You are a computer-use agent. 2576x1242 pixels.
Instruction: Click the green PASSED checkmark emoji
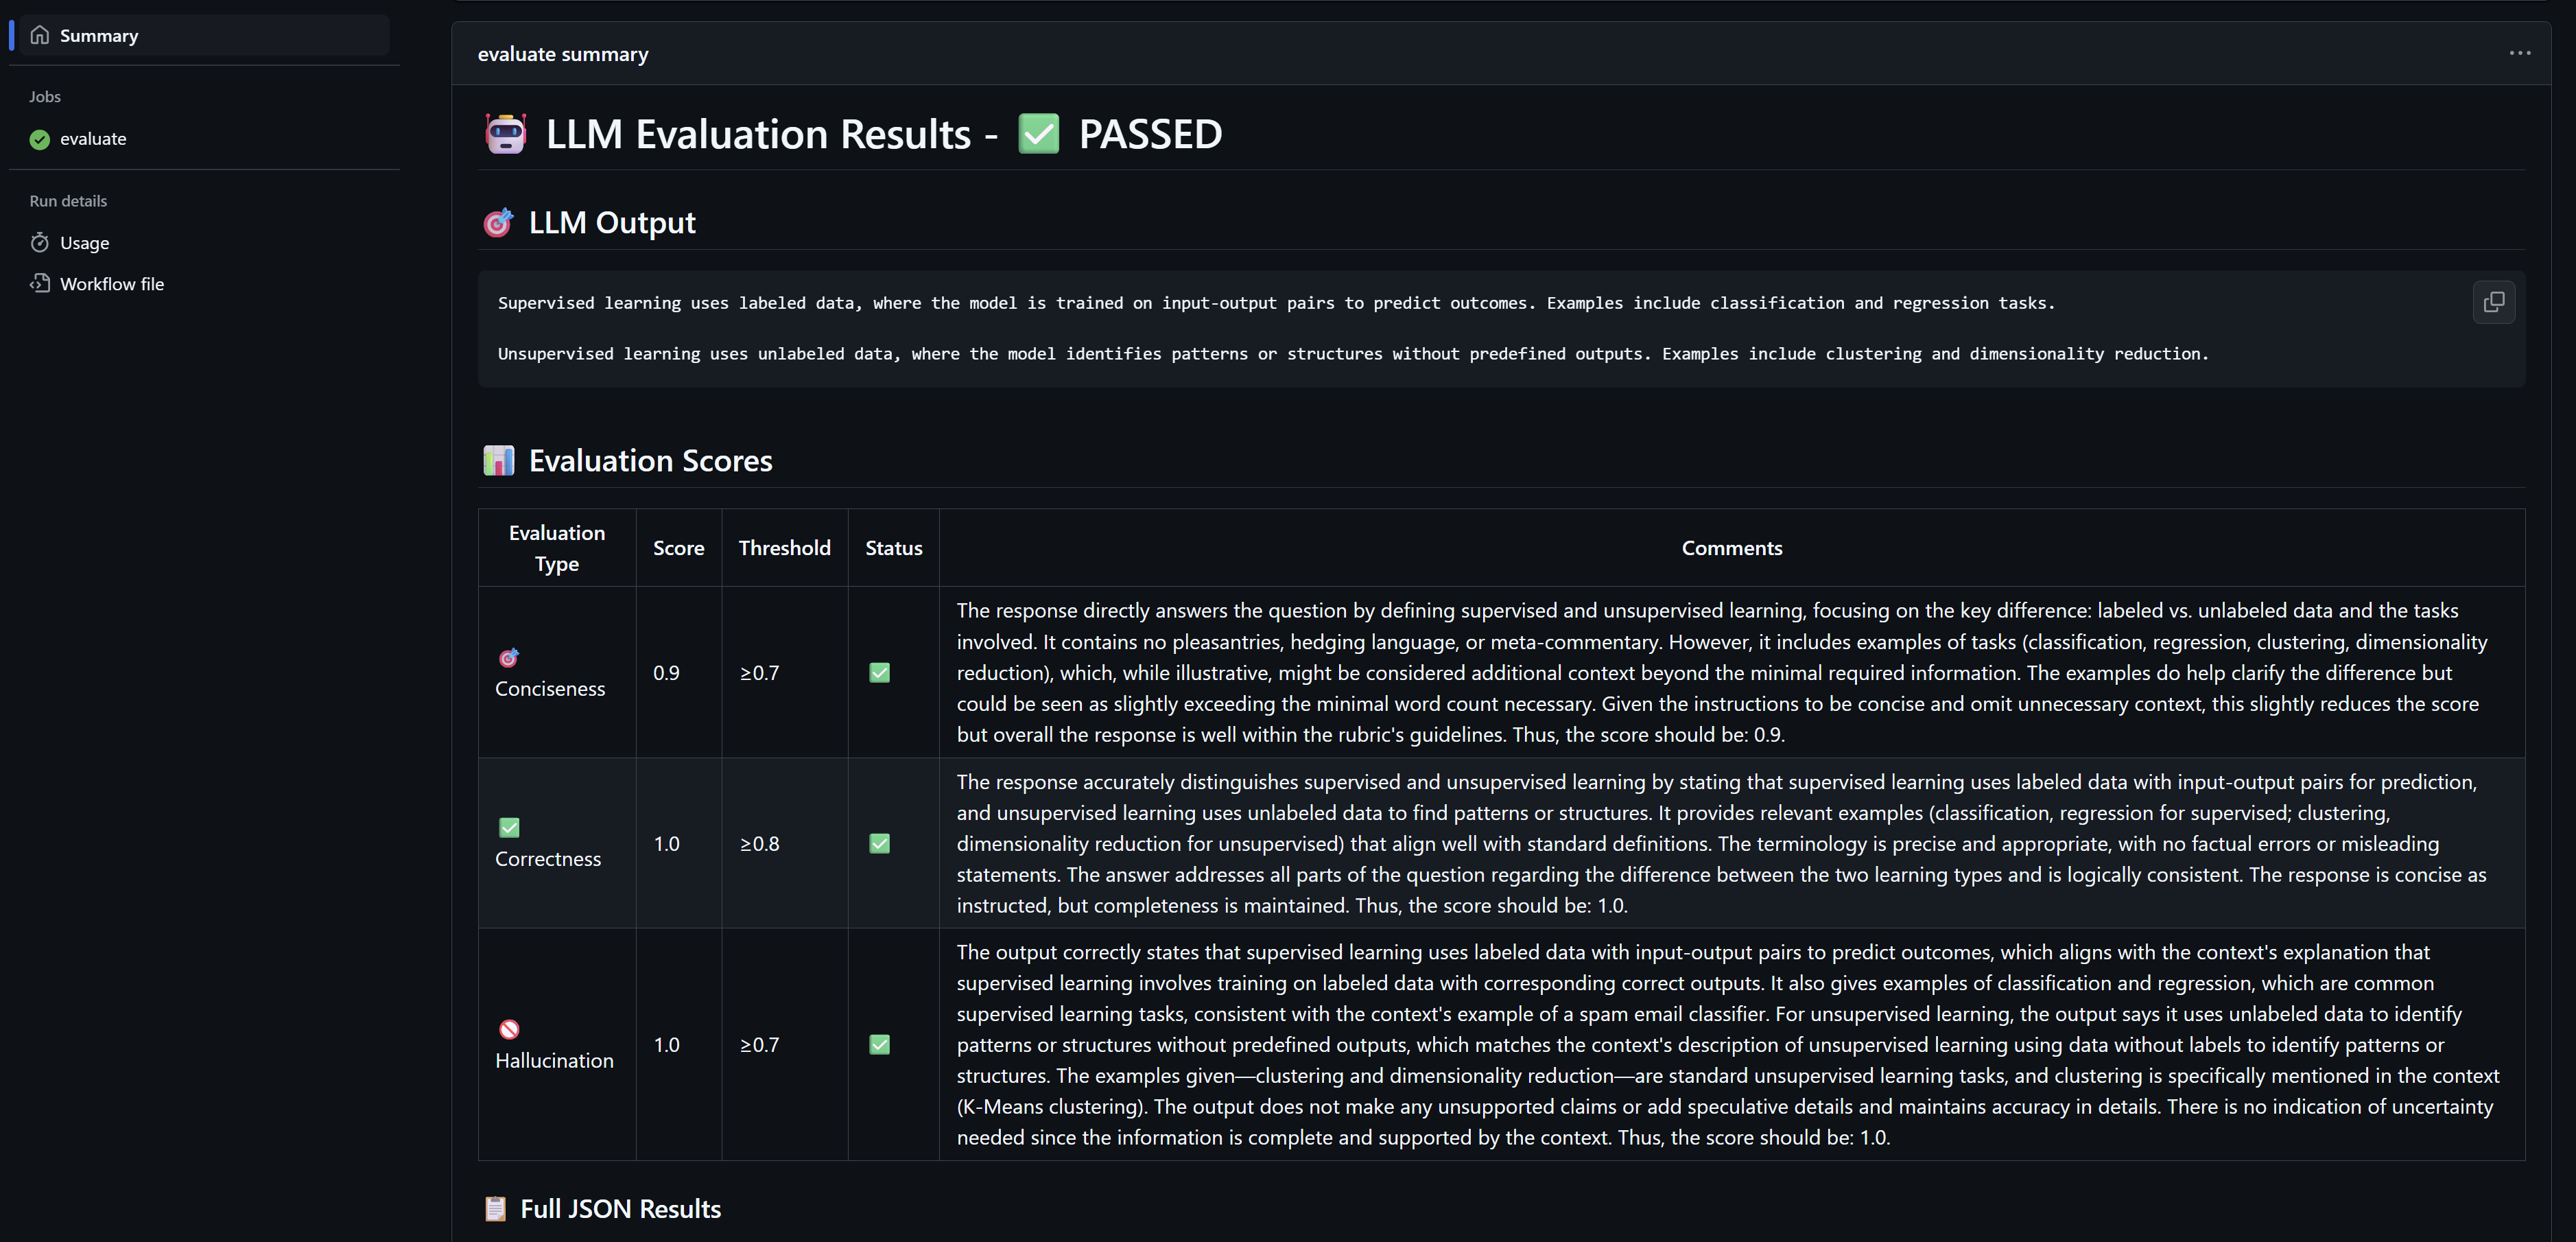click(x=1039, y=134)
